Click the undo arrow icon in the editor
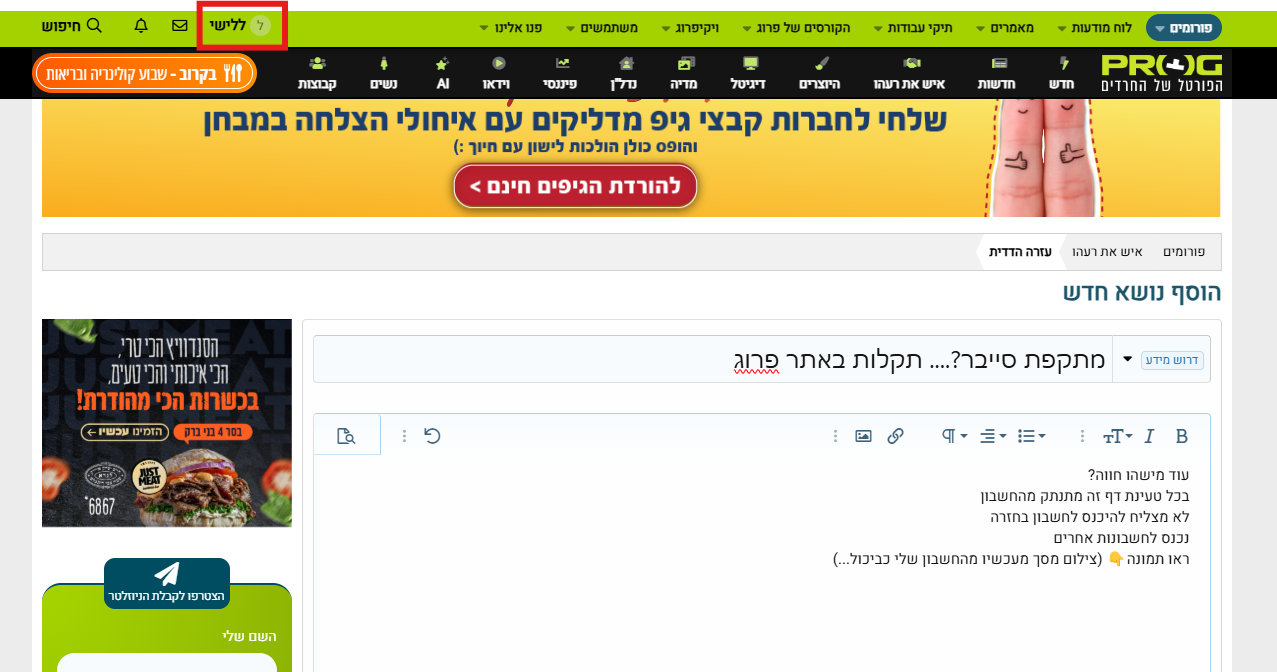The width and height of the screenshot is (1277, 672). 430,436
